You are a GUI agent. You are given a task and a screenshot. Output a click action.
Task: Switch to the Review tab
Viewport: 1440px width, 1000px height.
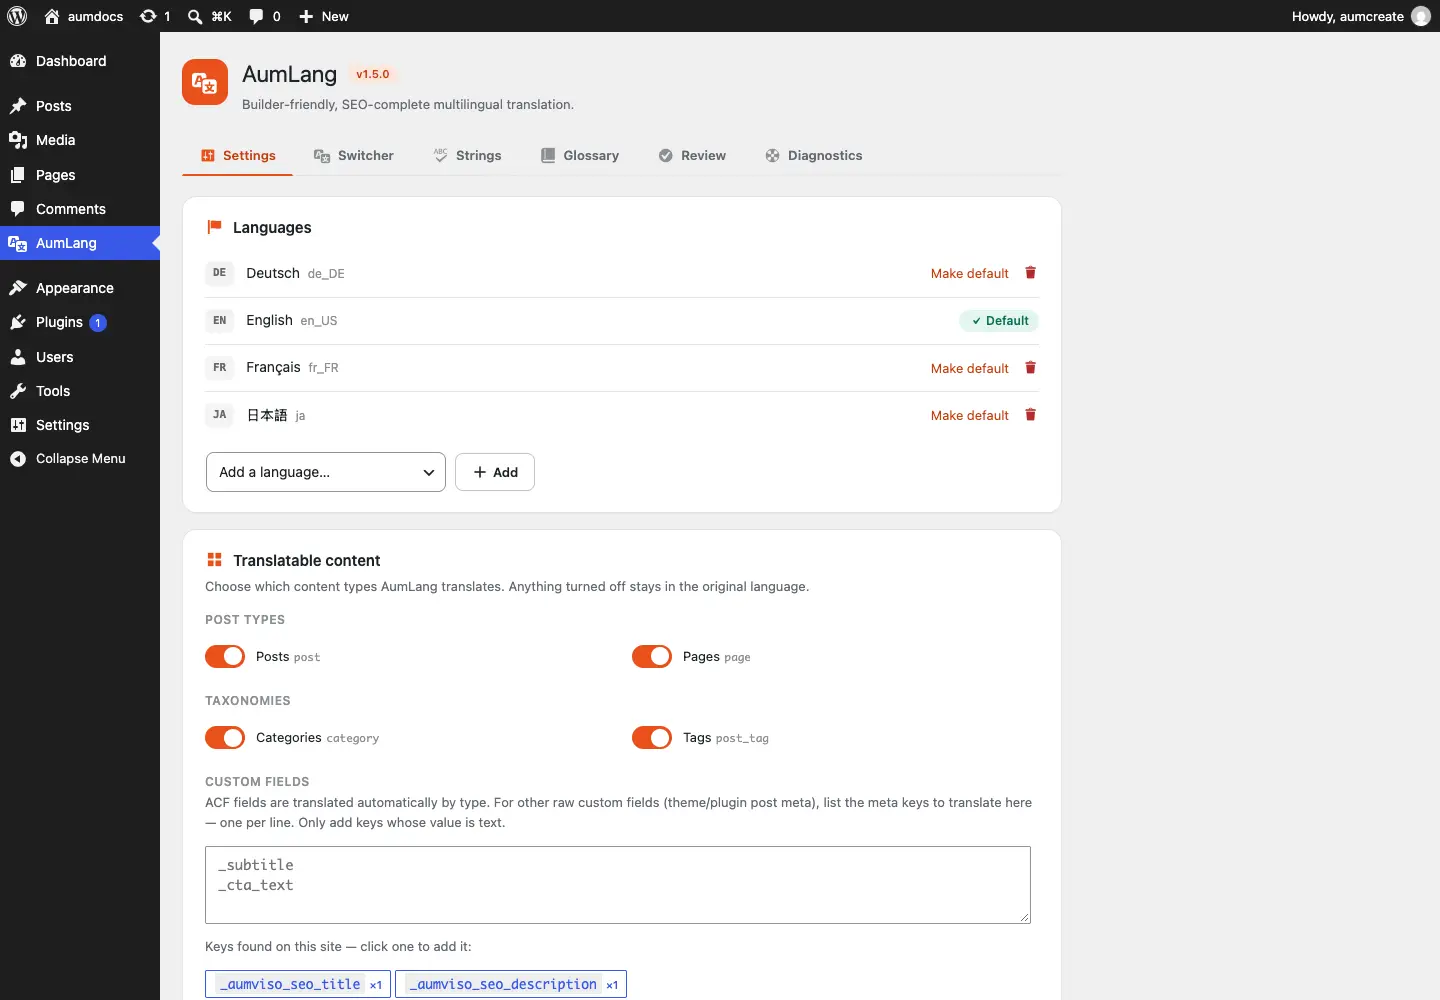pyautogui.click(x=693, y=156)
